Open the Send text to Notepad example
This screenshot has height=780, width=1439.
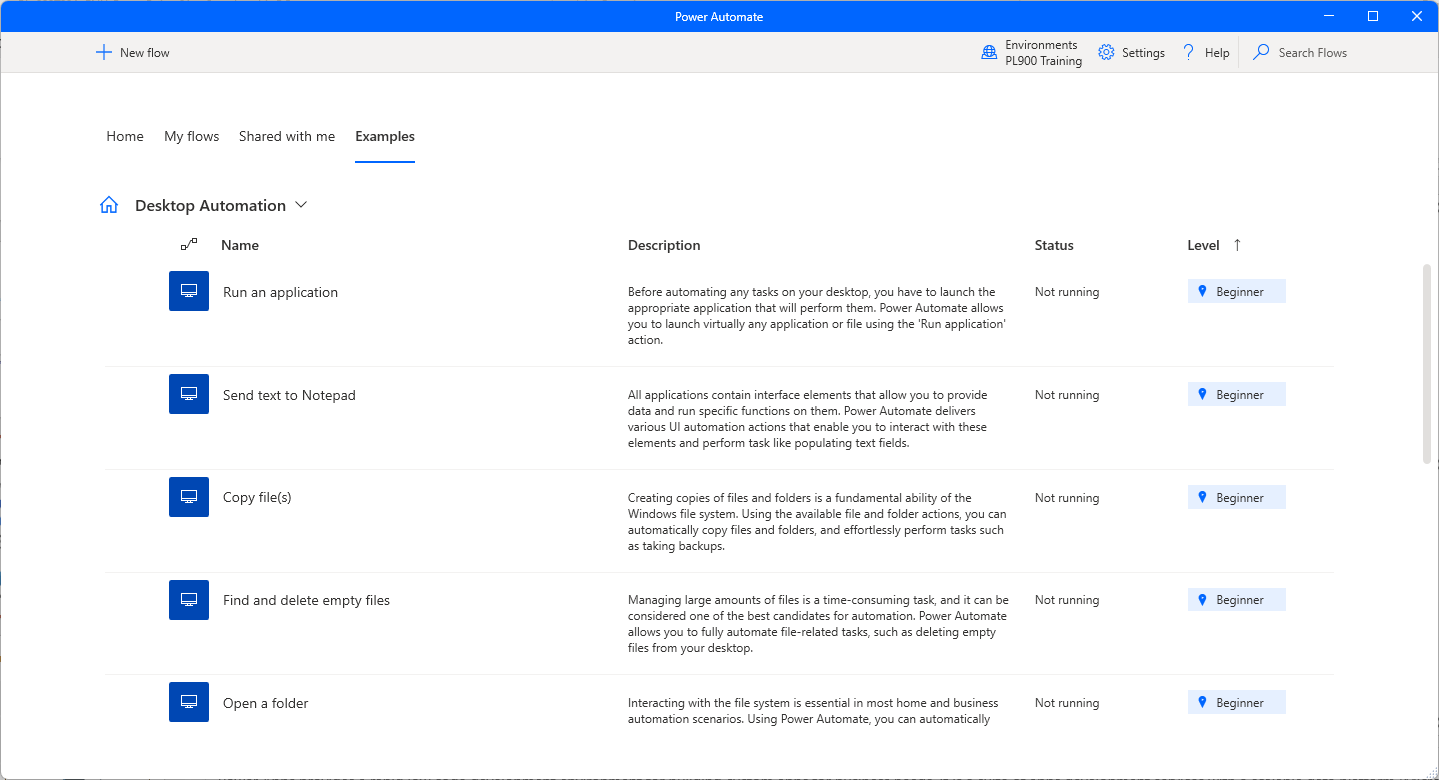(289, 395)
